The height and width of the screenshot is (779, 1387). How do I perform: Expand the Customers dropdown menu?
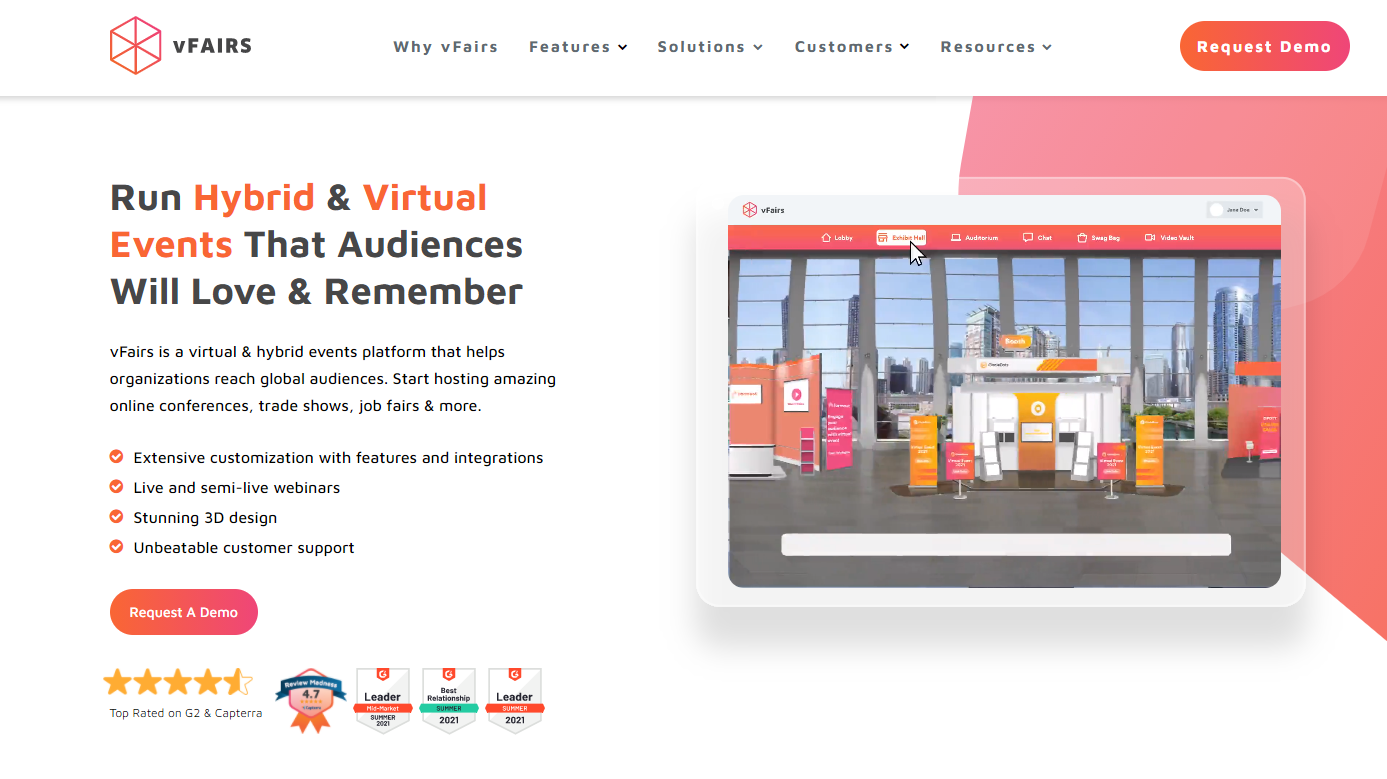click(852, 47)
